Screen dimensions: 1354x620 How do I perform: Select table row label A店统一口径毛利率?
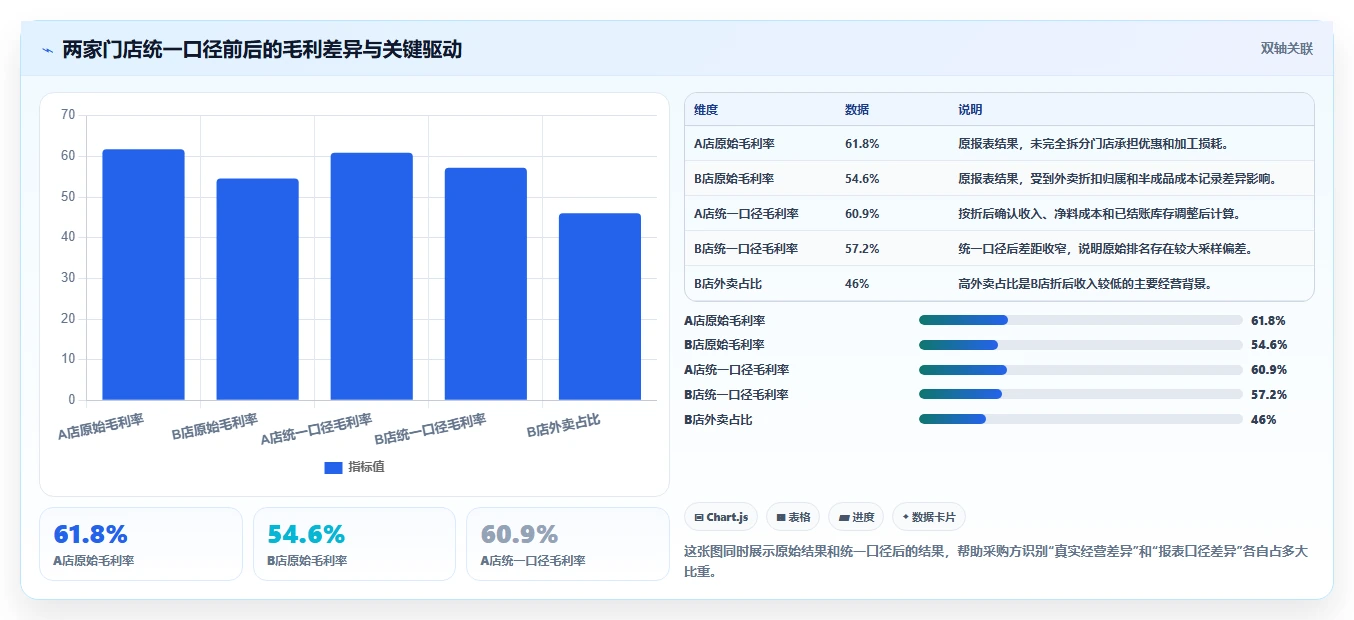(746, 214)
